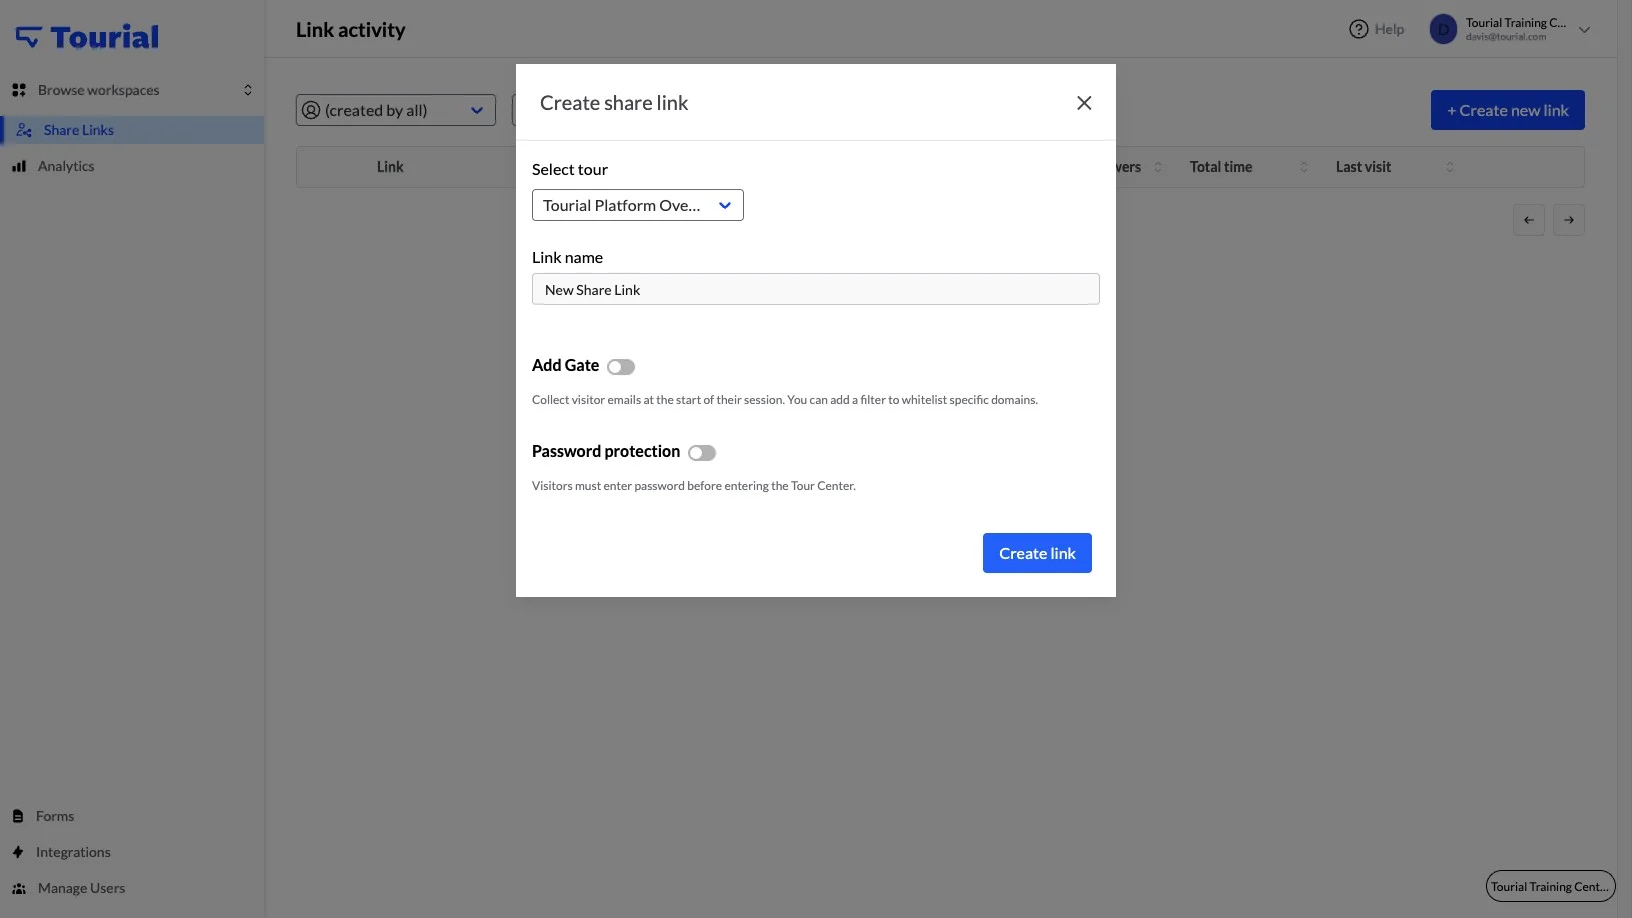Click the Link column header

click(x=390, y=167)
